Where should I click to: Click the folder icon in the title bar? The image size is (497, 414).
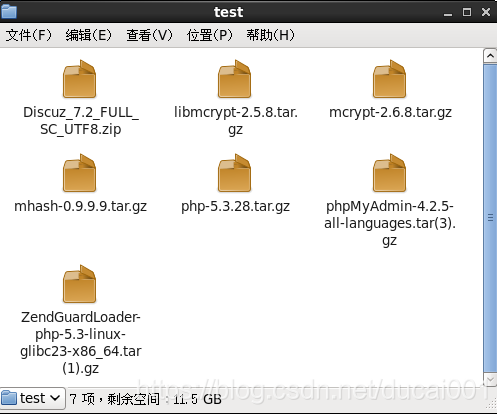9,12
